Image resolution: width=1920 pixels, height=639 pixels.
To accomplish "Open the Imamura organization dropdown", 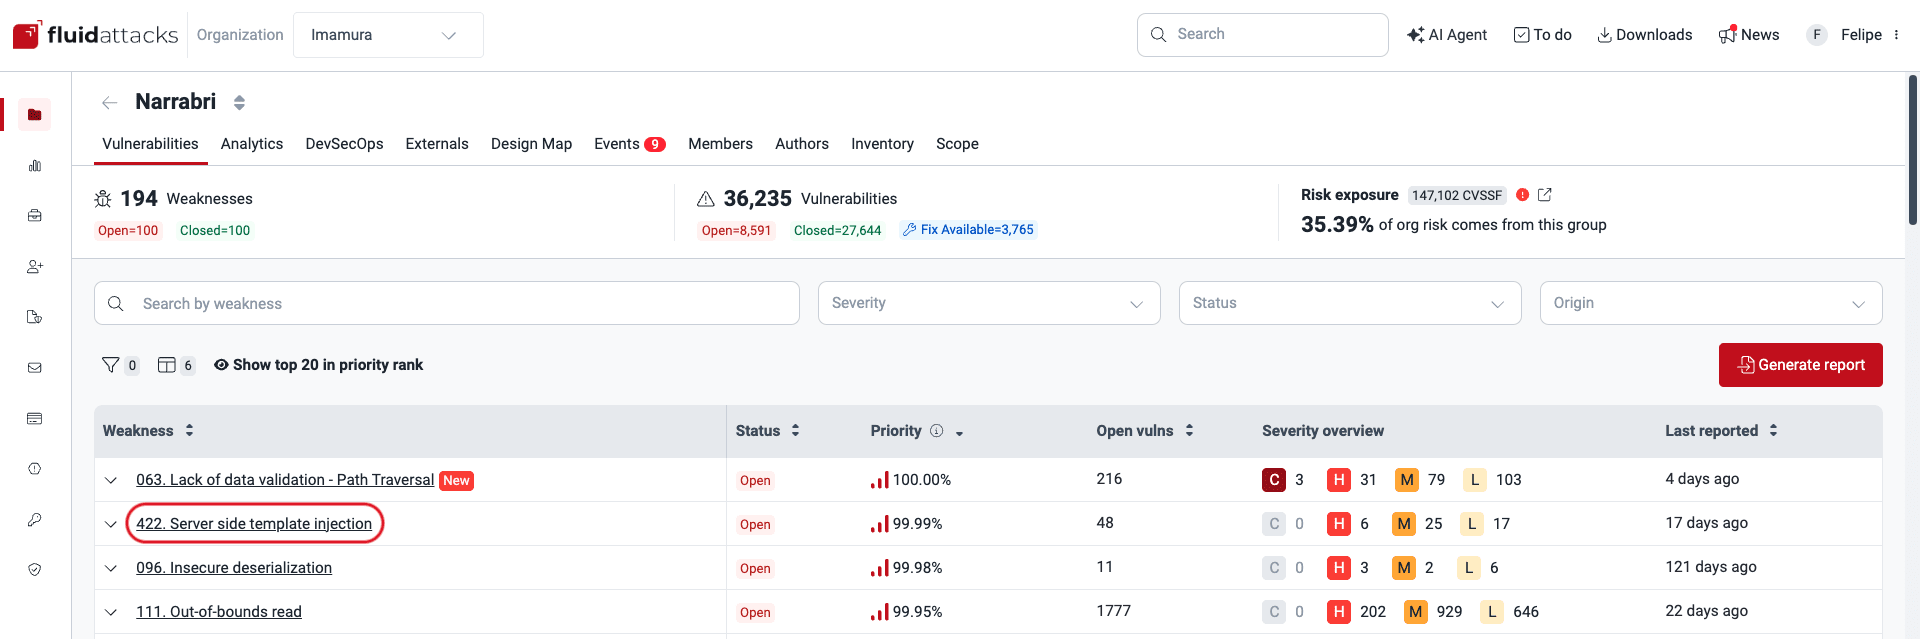I will coord(387,35).
